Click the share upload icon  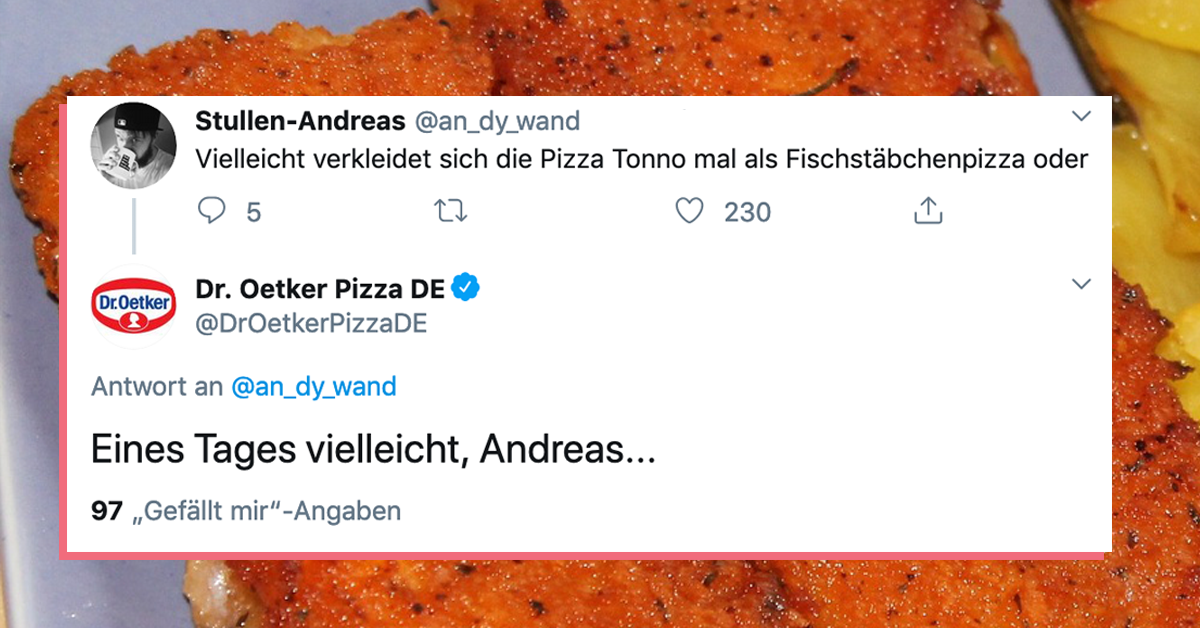click(928, 211)
